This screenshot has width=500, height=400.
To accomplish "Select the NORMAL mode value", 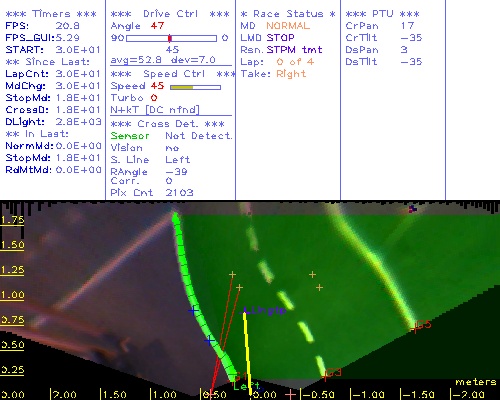I will 288,26.
